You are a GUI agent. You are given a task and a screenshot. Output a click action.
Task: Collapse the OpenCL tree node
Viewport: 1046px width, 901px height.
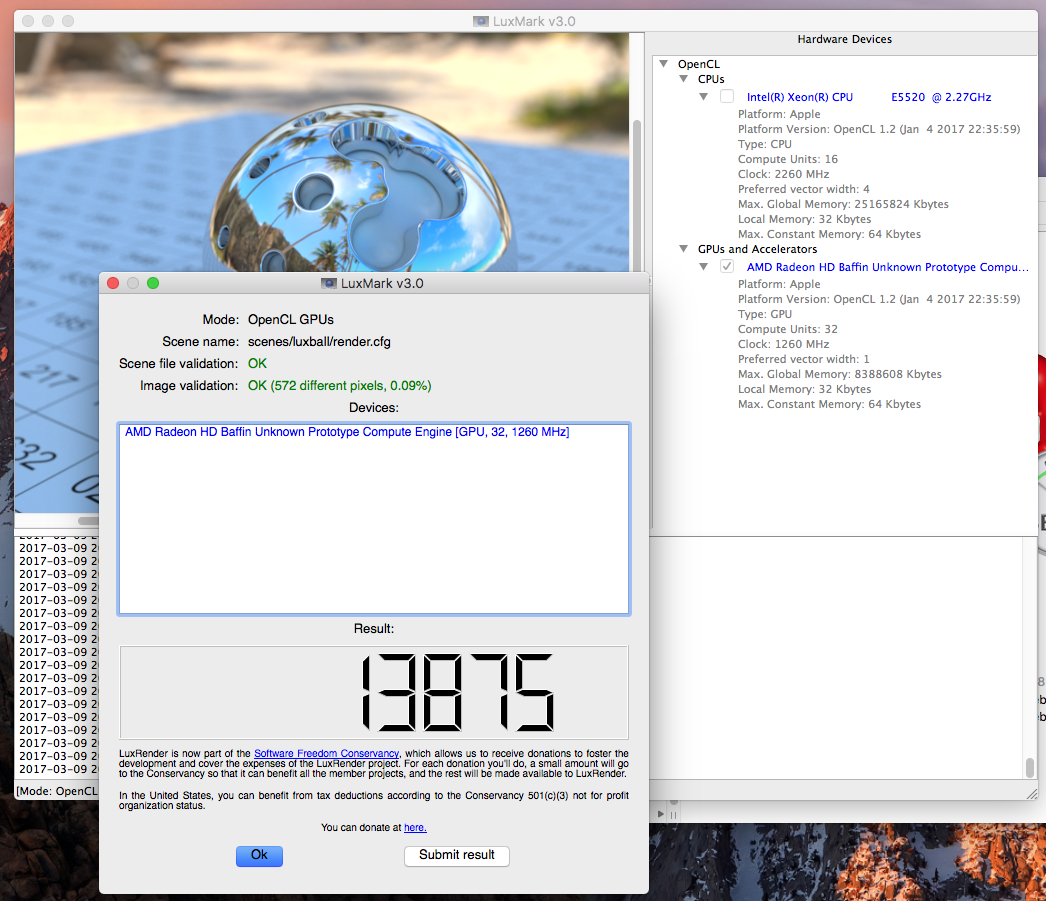pyautogui.click(x=664, y=64)
